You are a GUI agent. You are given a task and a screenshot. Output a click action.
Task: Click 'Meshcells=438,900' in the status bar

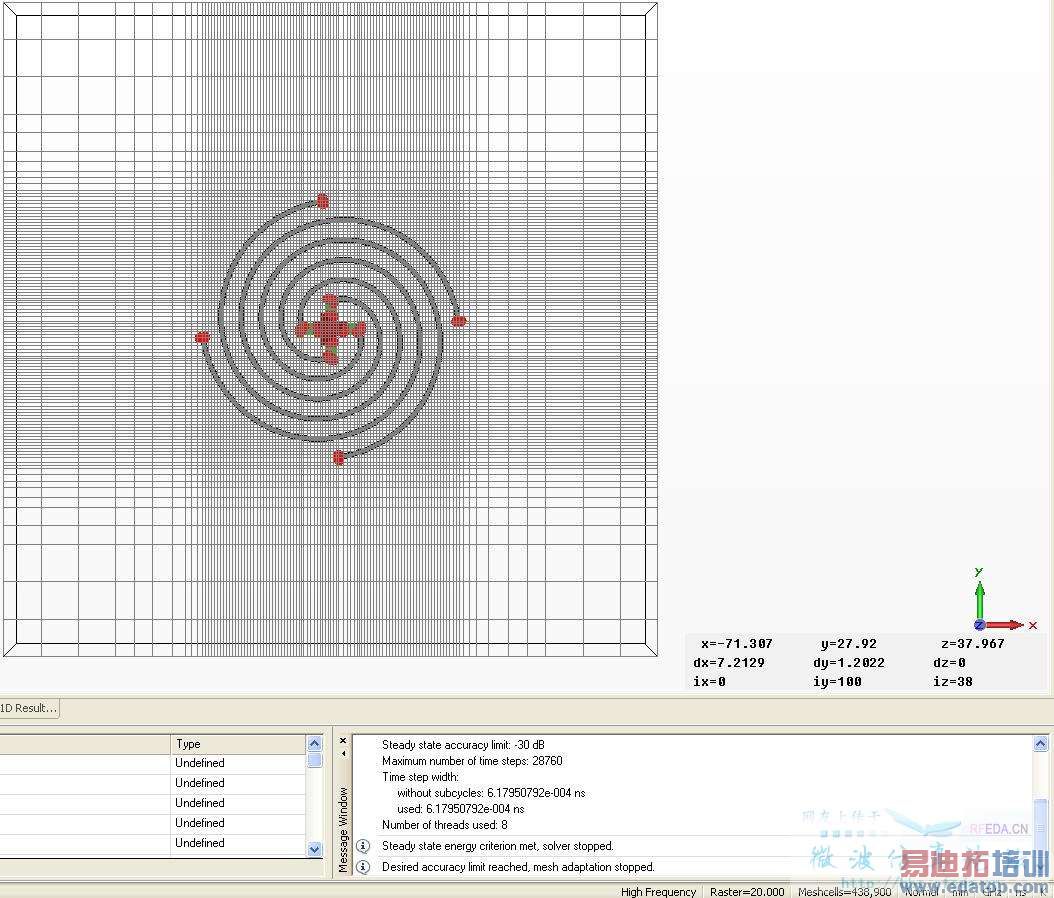point(844,891)
